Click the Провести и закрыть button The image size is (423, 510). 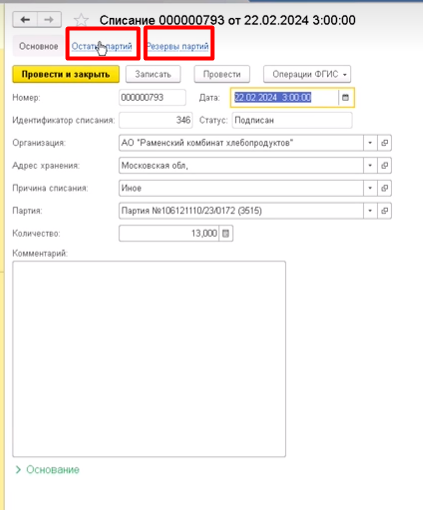(x=66, y=74)
